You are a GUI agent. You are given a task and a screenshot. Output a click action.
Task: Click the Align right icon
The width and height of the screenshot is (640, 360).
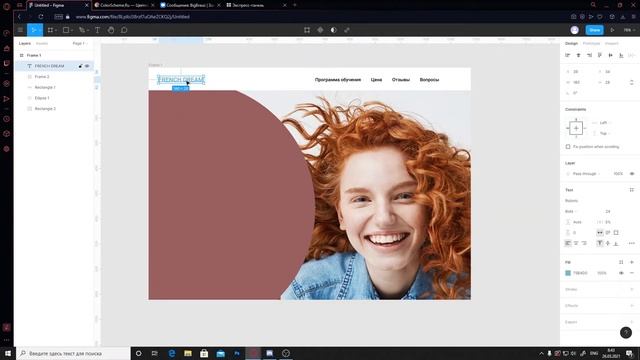coord(589,55)
